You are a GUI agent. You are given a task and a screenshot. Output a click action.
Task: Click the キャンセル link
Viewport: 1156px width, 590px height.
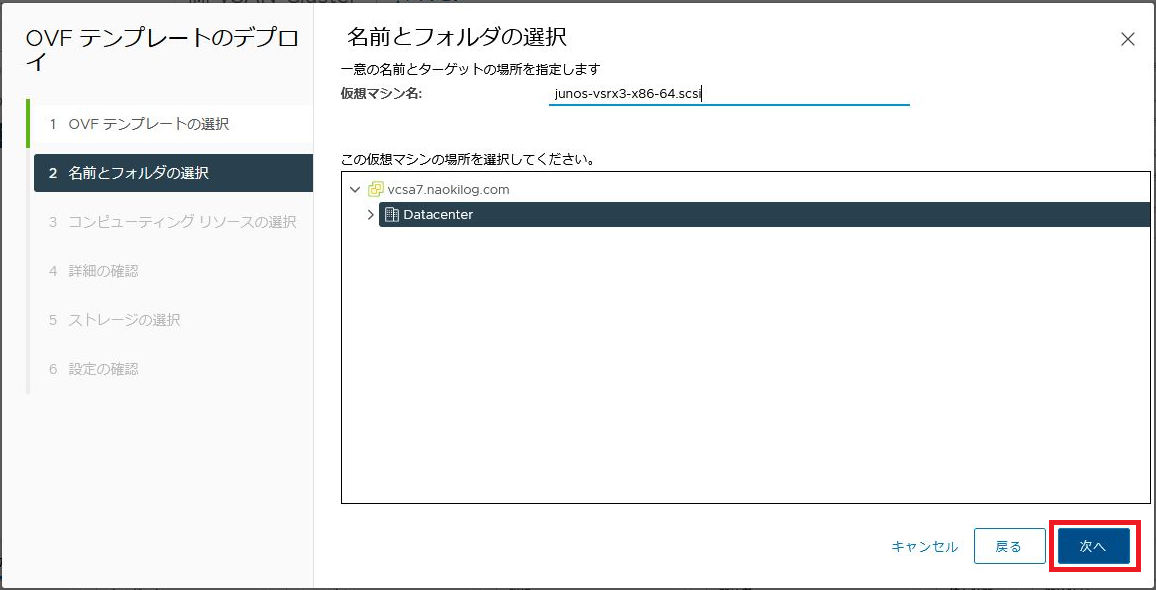(924, 546)
